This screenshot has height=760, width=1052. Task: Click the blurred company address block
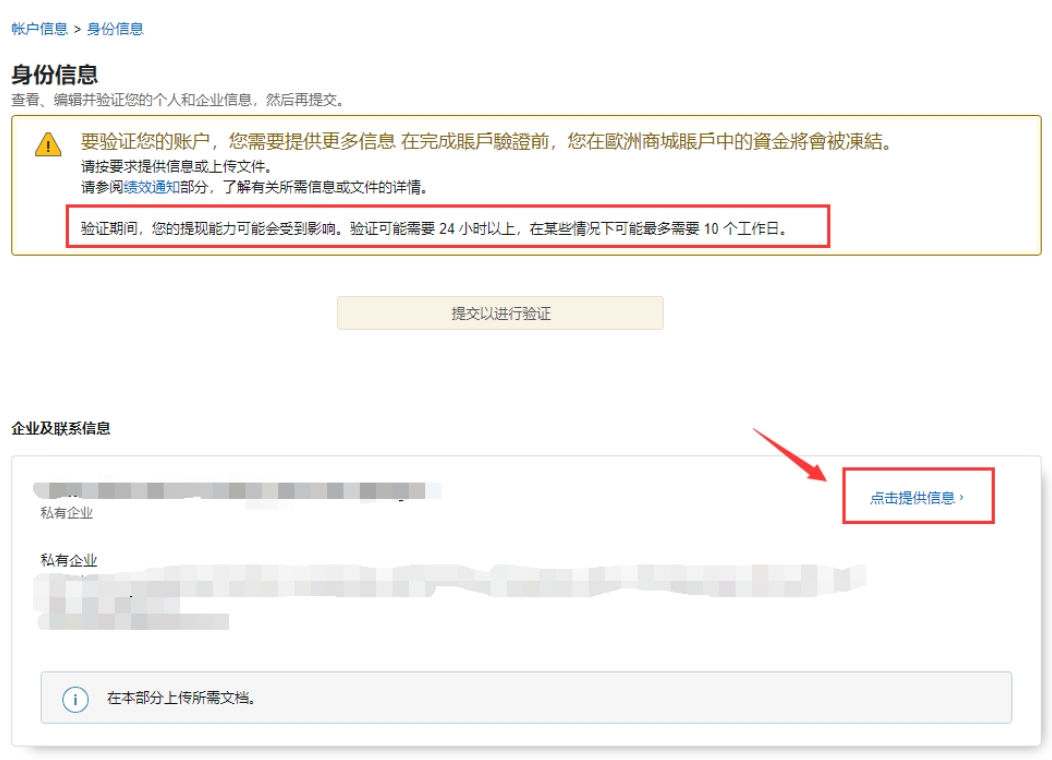pyautogui.click(x=450, y=596)
